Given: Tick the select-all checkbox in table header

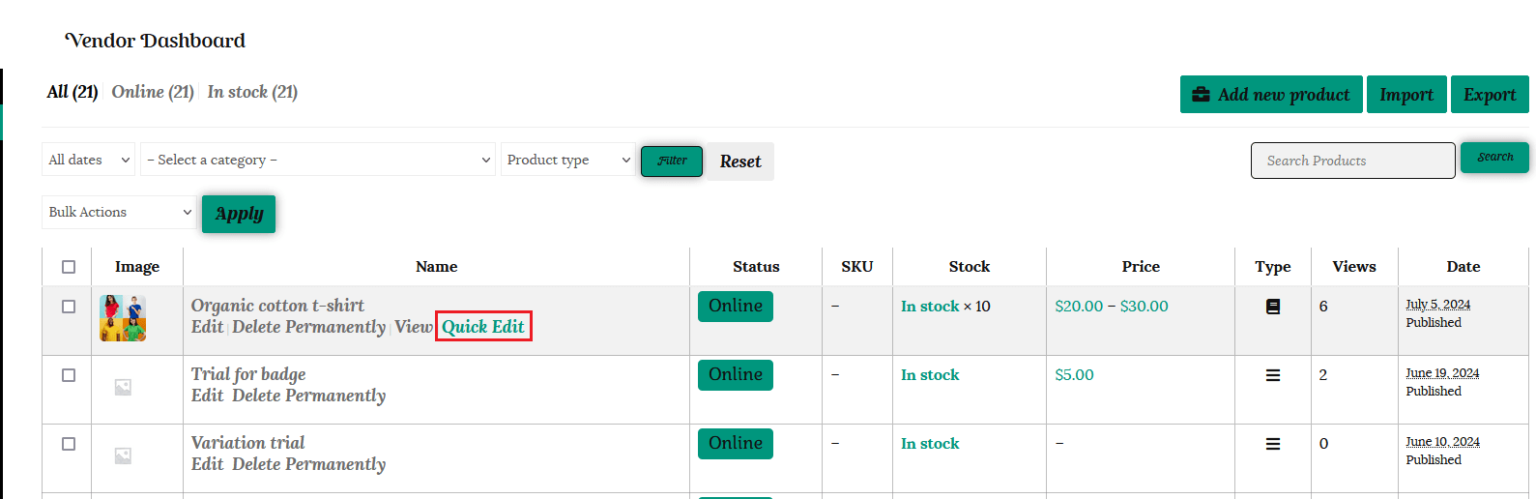Looking at the screenshot, I should pos(68,267).
